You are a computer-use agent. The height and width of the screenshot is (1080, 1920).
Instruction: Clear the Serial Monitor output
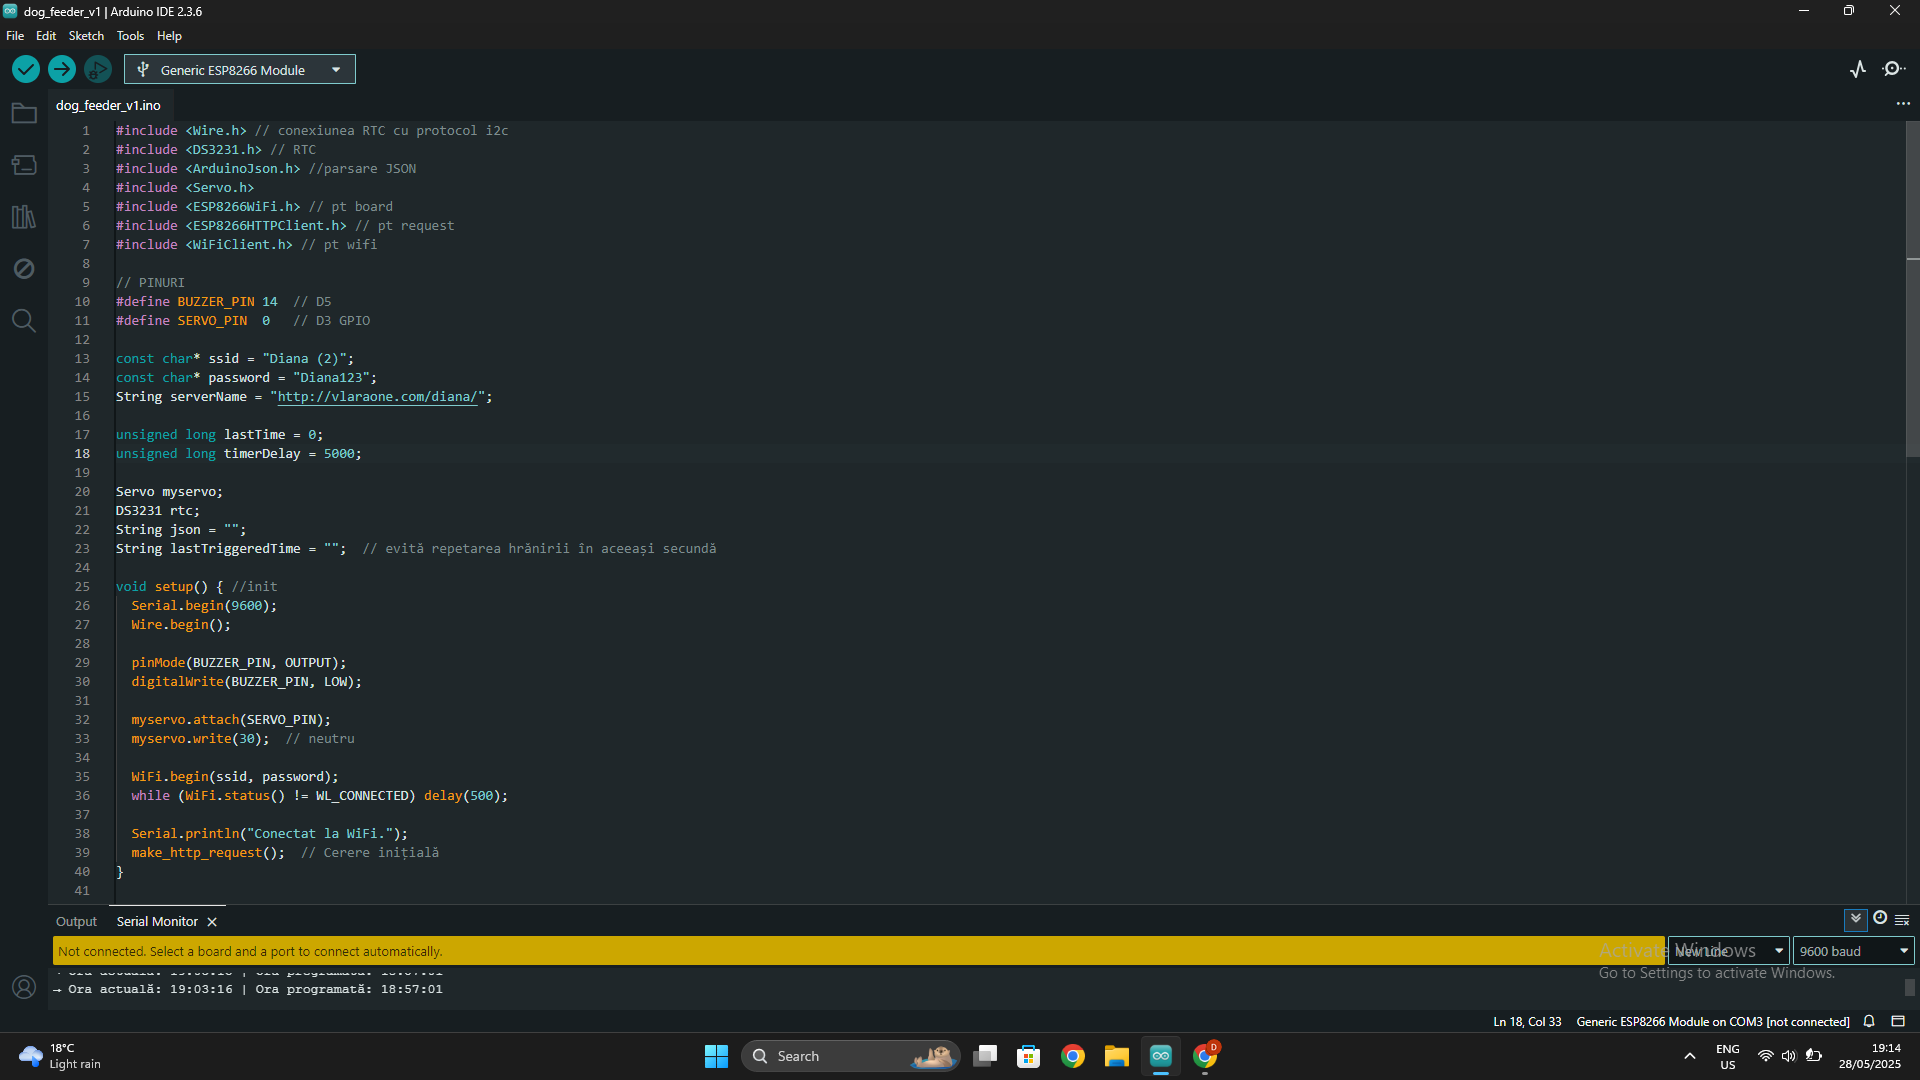[1902, 919]
